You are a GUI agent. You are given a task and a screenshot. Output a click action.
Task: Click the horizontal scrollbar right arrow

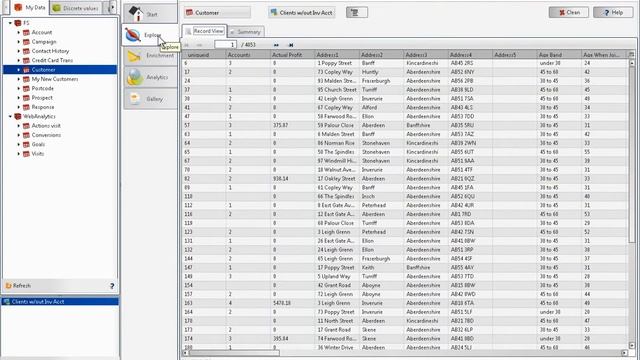click(x=624, y=353)
